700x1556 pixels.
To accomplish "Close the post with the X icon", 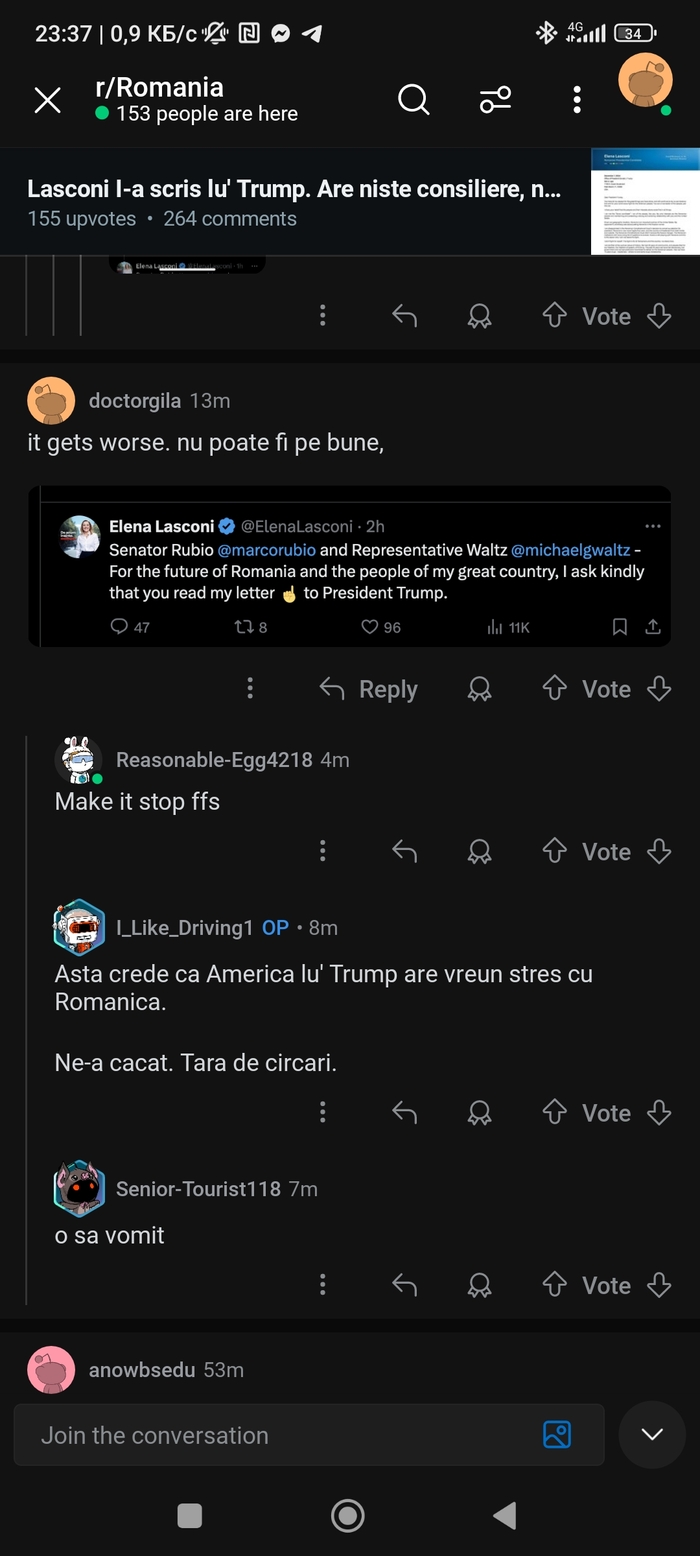I will [x=48, y=100].
